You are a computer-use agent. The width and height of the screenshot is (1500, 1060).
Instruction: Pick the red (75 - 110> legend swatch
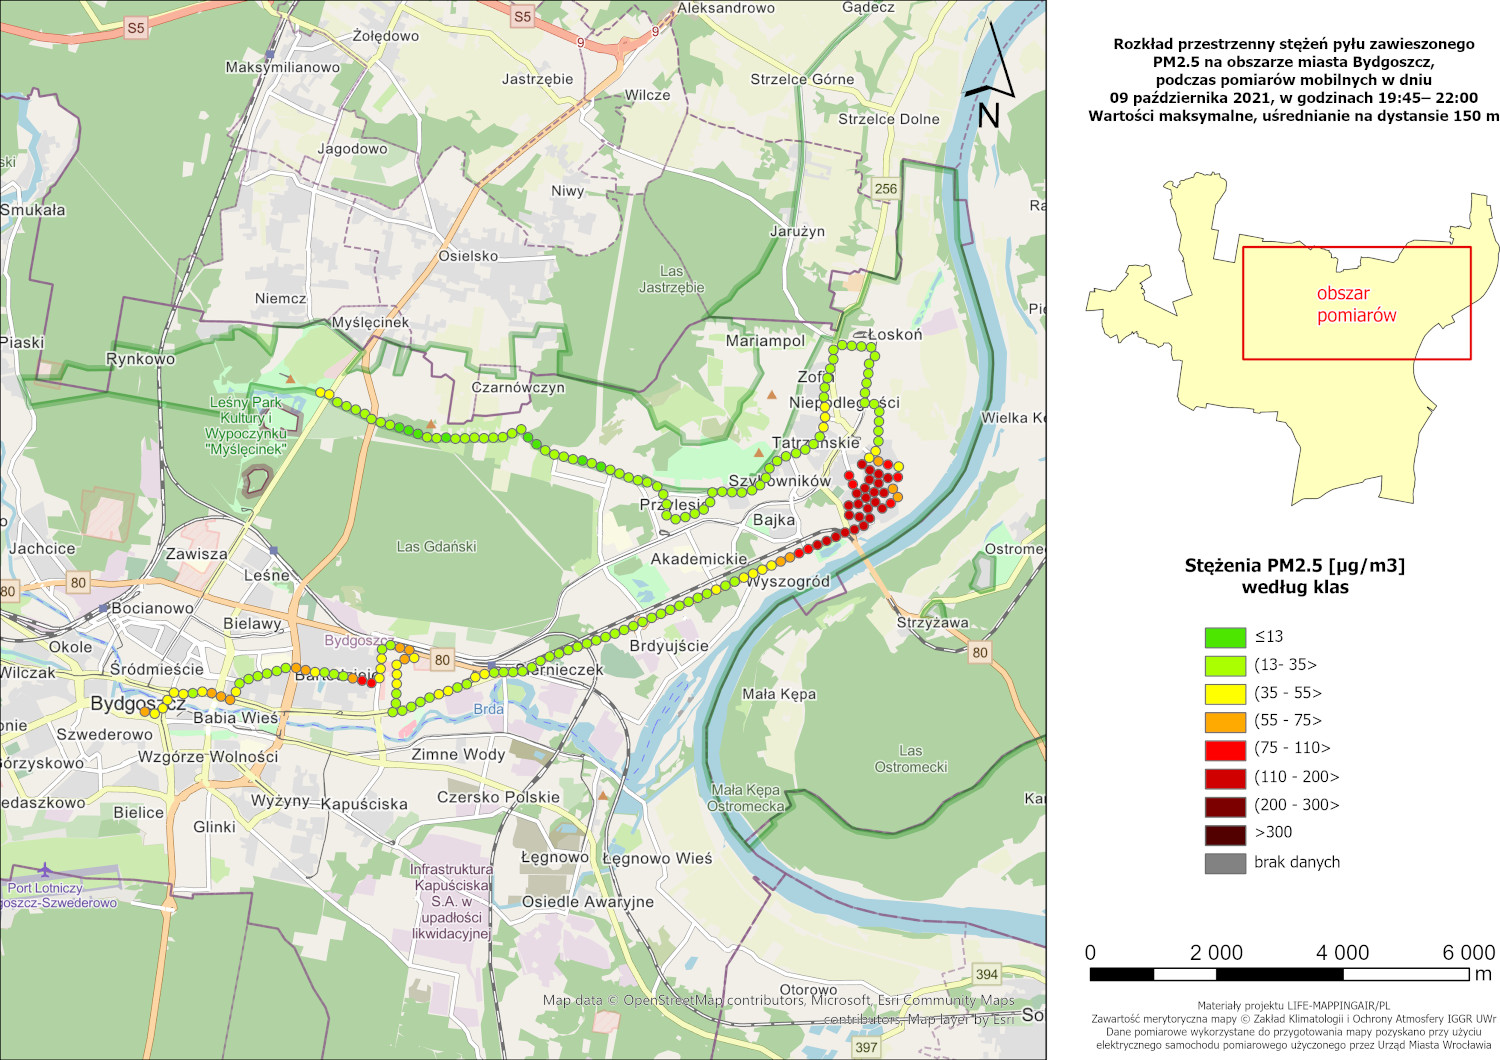click(x=1224, y=749)
